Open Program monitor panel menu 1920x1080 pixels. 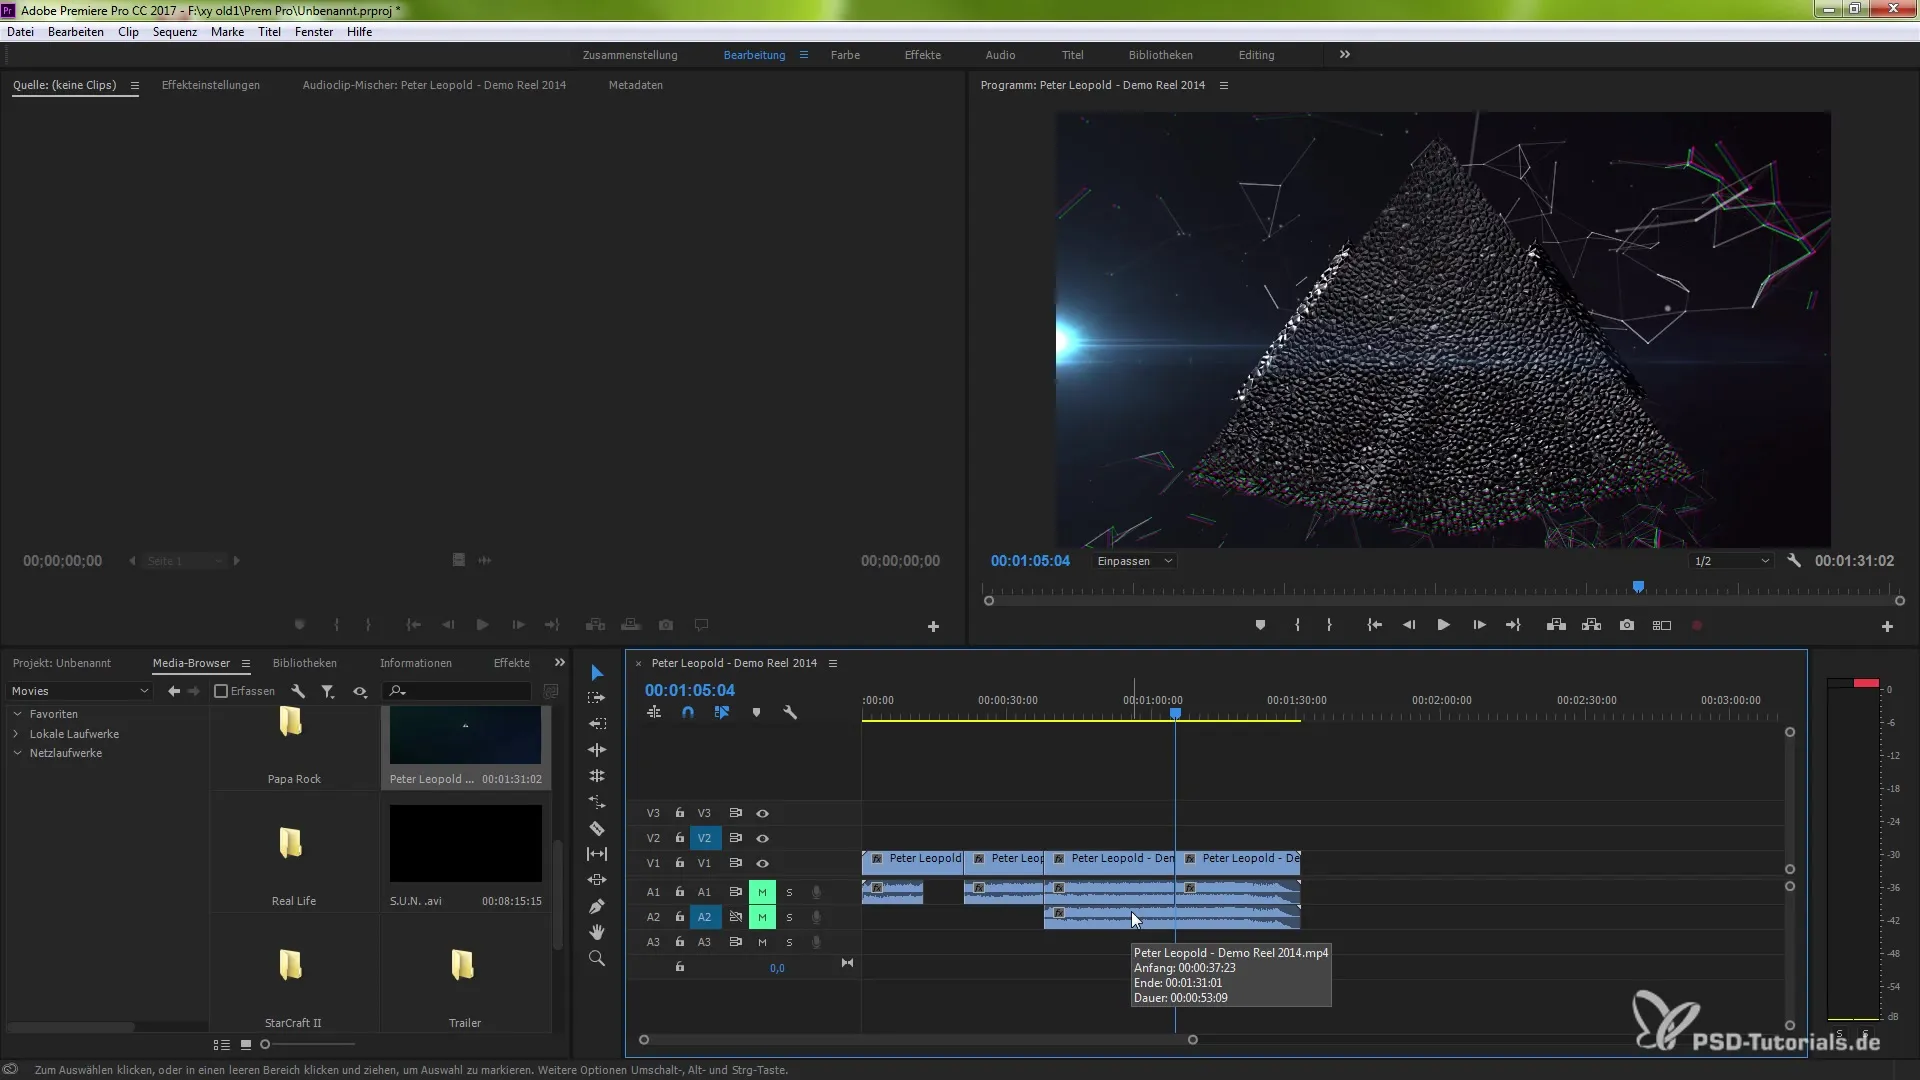tap(1223, 86)
